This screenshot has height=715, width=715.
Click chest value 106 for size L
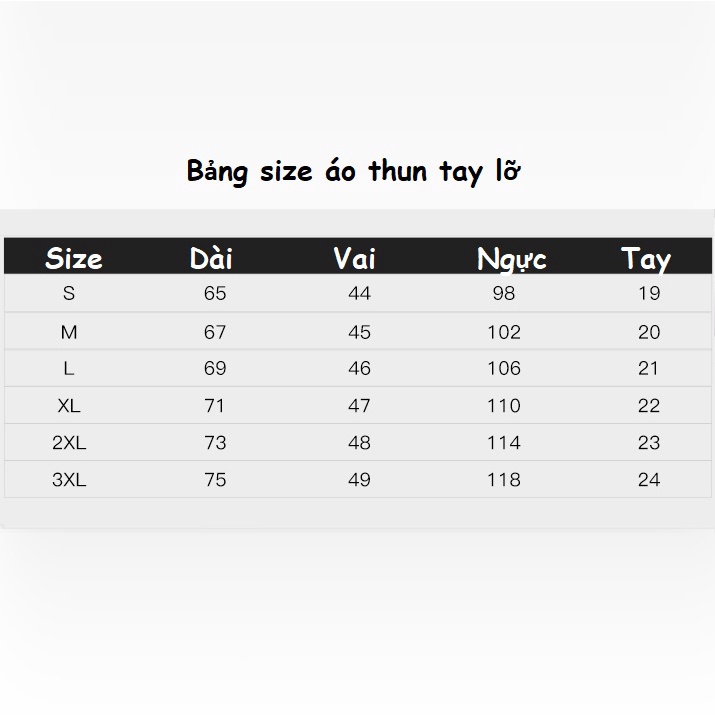click(x=504, y=369)
